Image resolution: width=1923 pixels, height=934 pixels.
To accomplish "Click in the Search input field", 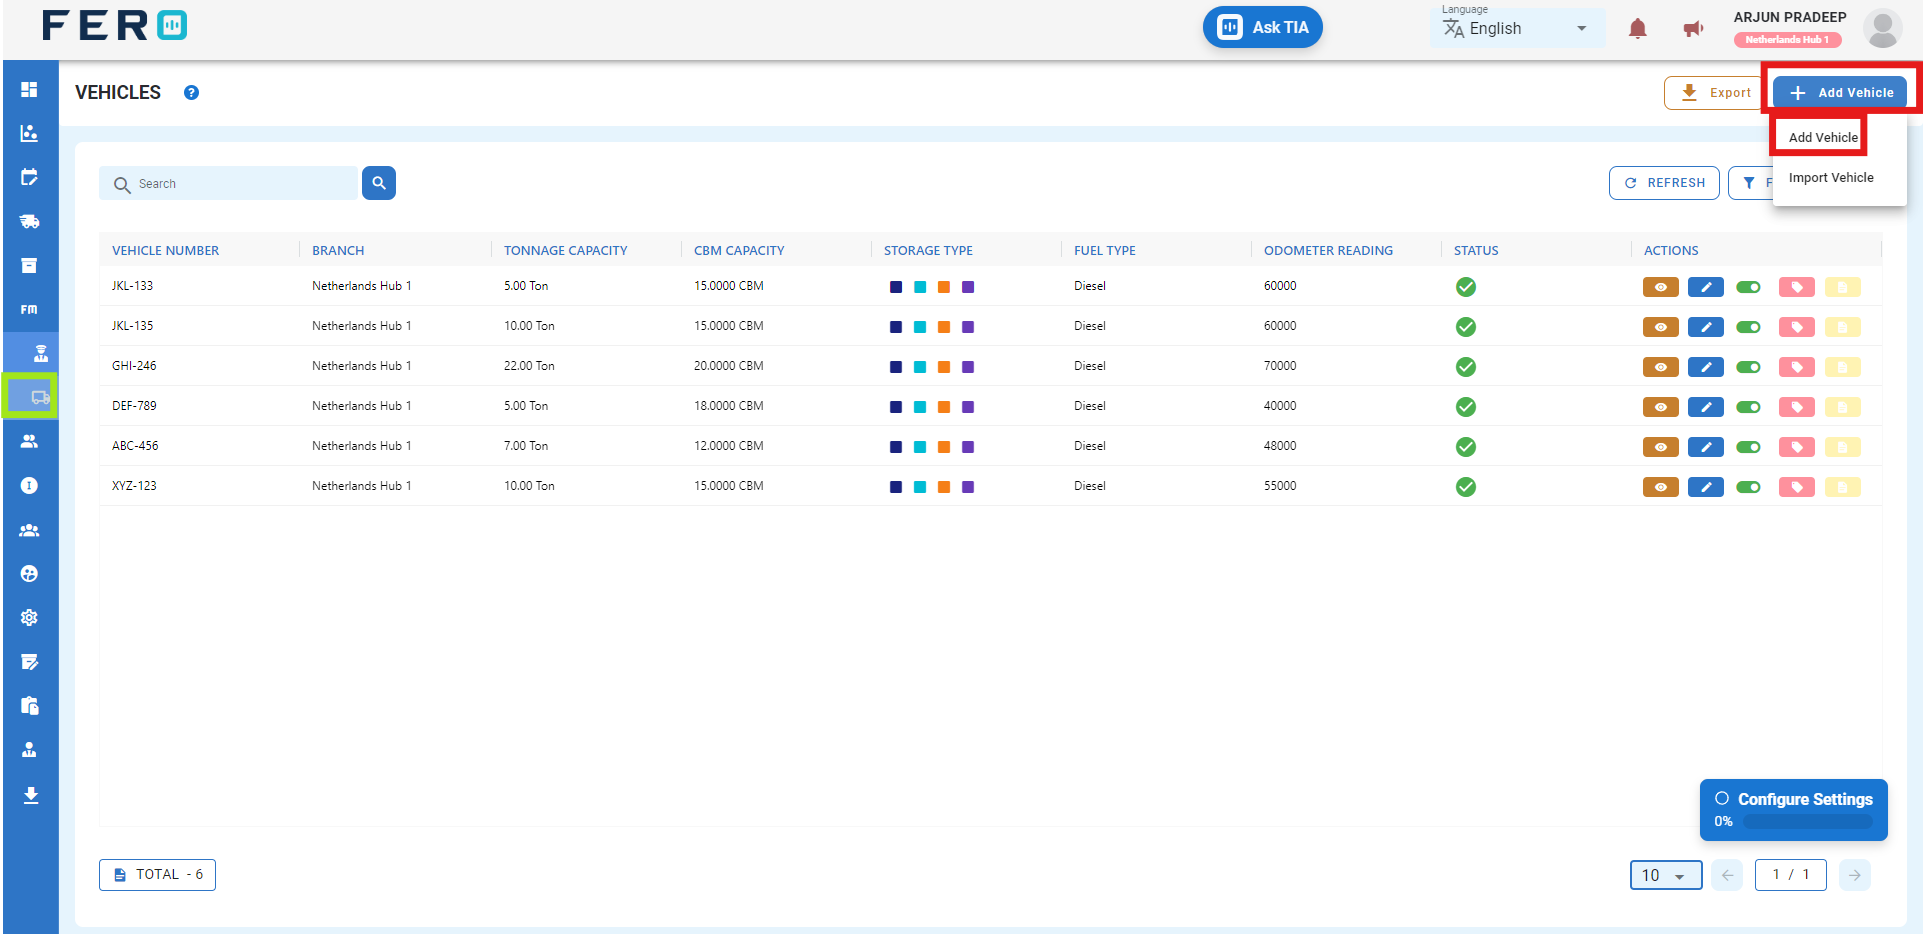I will click(x=228, y=183).
